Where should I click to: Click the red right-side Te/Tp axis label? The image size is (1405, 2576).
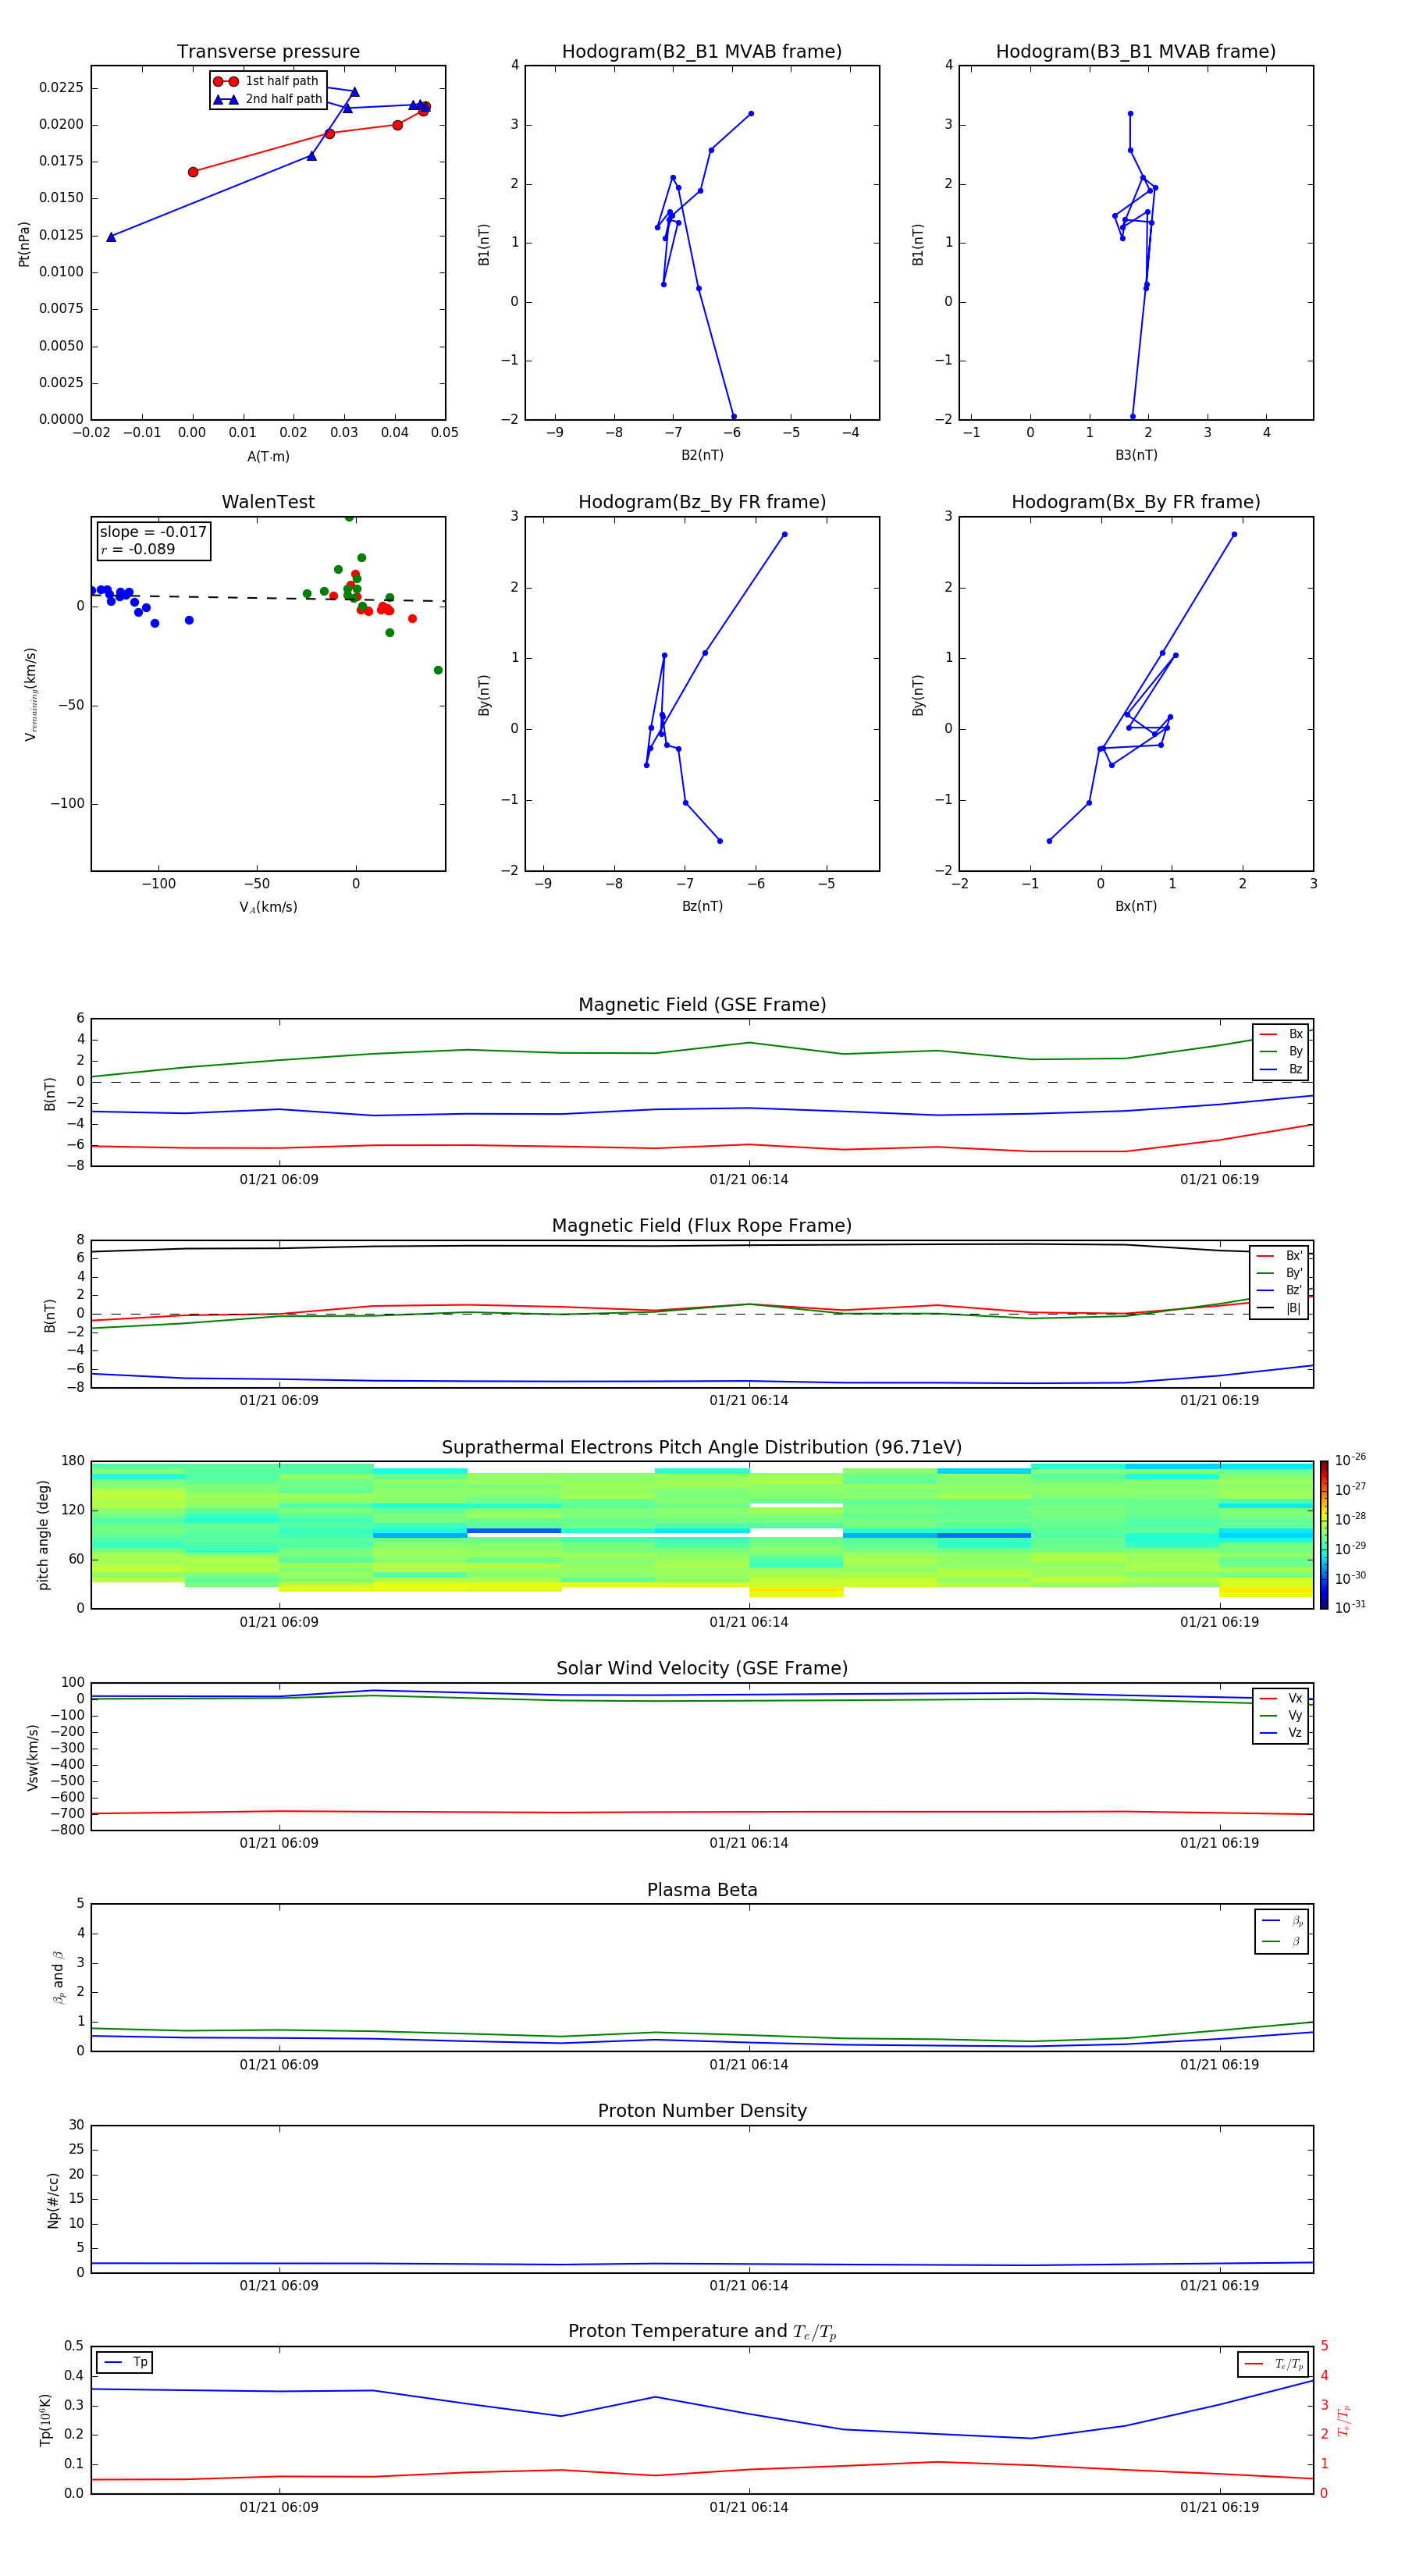1345,2420
